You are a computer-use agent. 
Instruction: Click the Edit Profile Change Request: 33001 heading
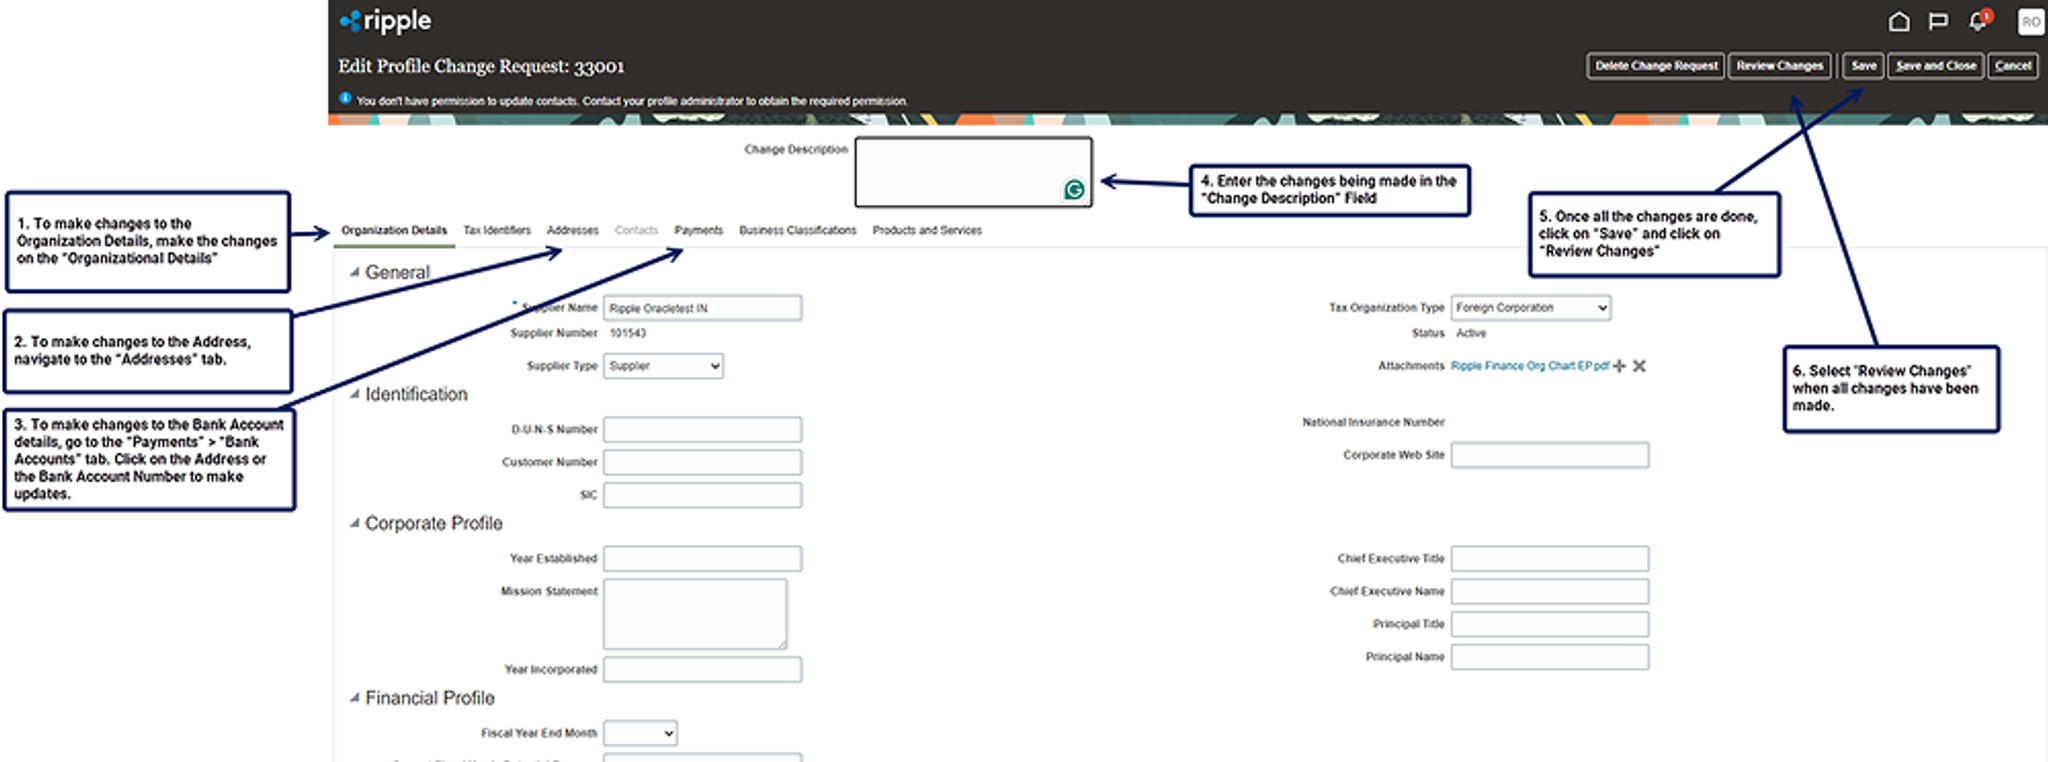pos(481,66)
